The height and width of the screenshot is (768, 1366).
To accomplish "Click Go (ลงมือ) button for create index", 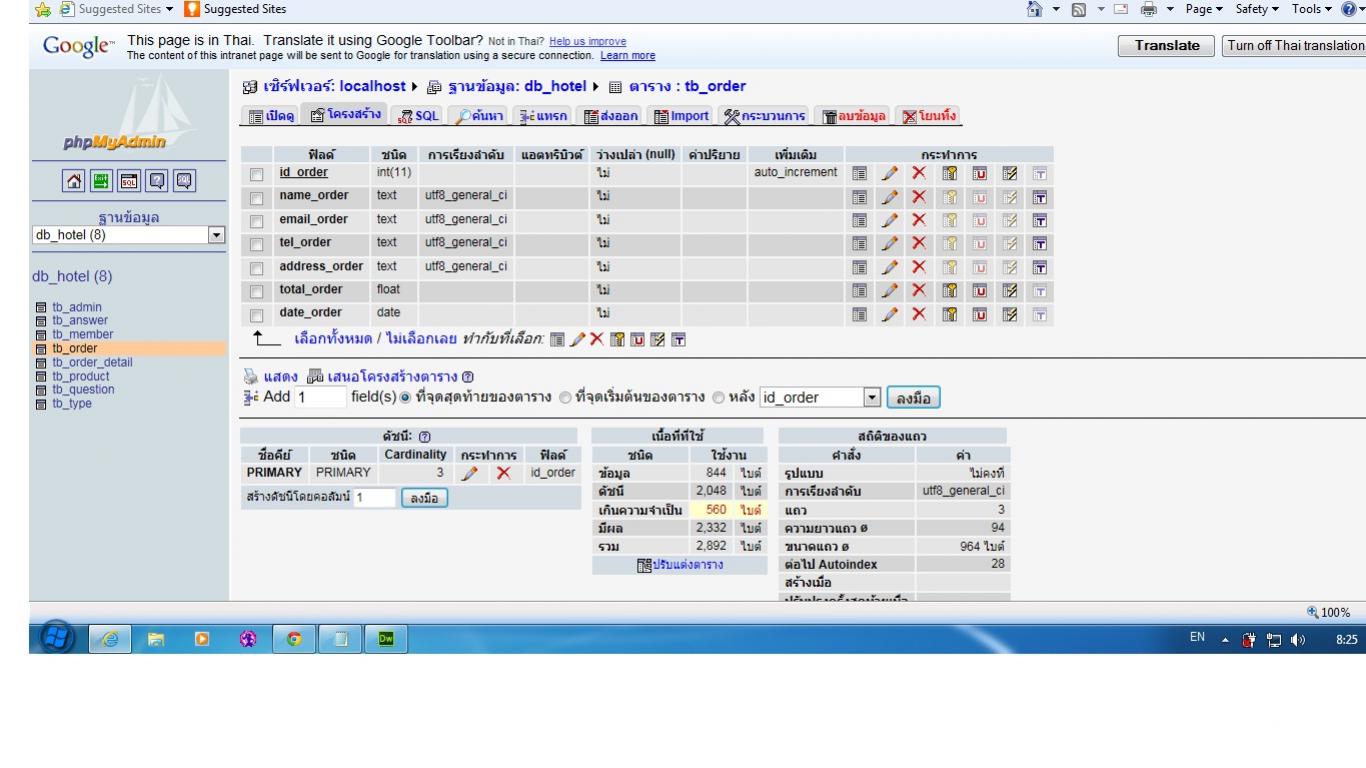I will (x=425, y=497).
